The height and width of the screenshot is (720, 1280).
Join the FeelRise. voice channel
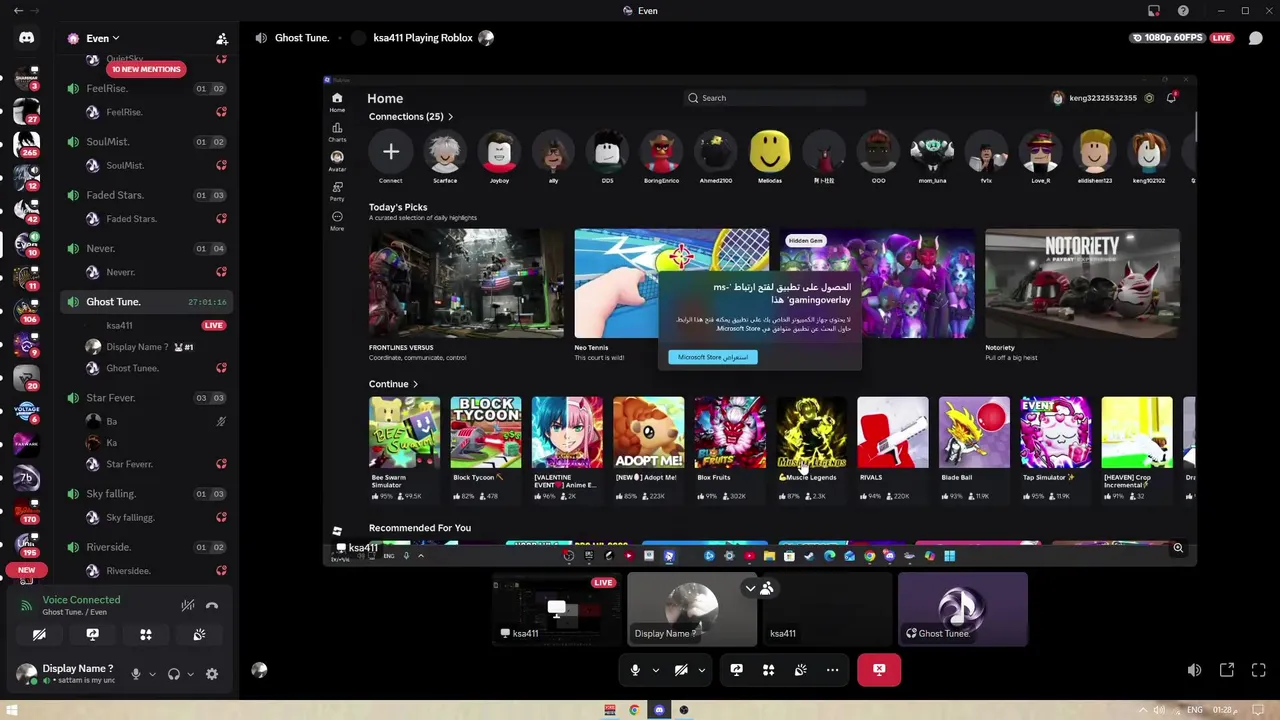click(146, 88)
